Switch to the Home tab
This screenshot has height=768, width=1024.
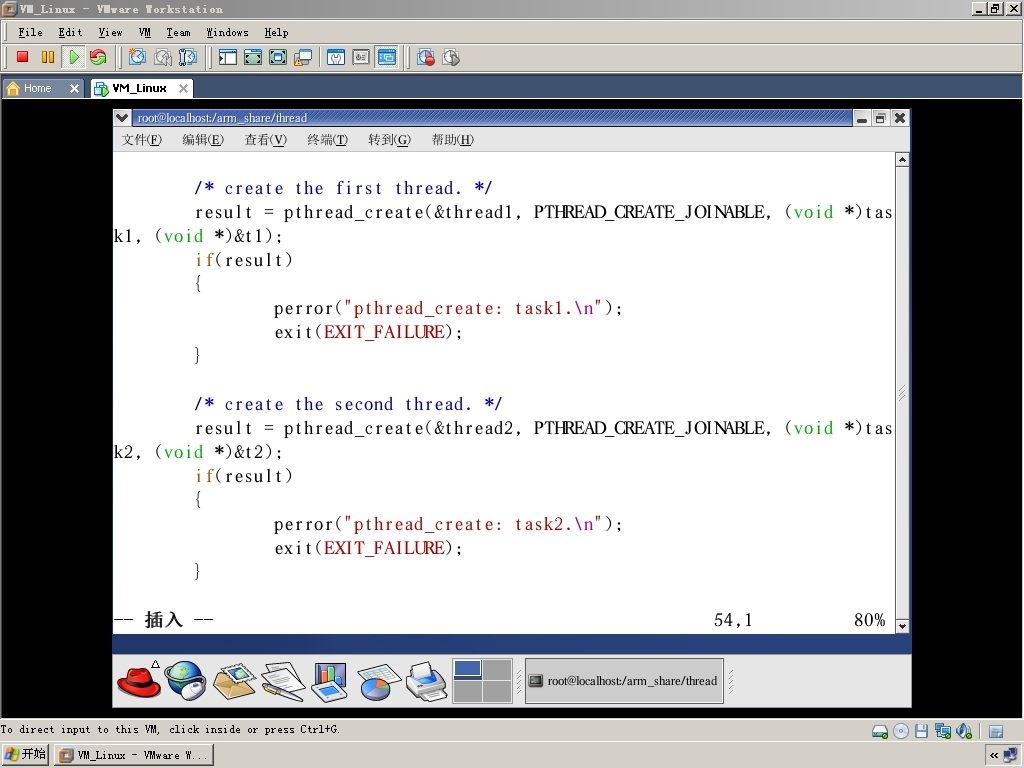(37, 88)
